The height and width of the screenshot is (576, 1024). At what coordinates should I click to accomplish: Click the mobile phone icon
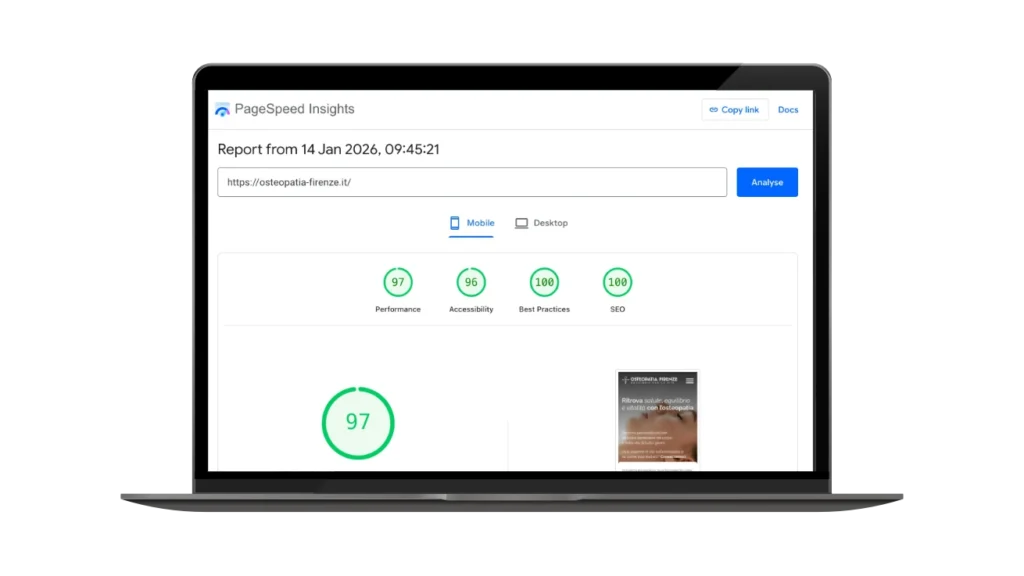pyautogui.click(x=455, y=223)
